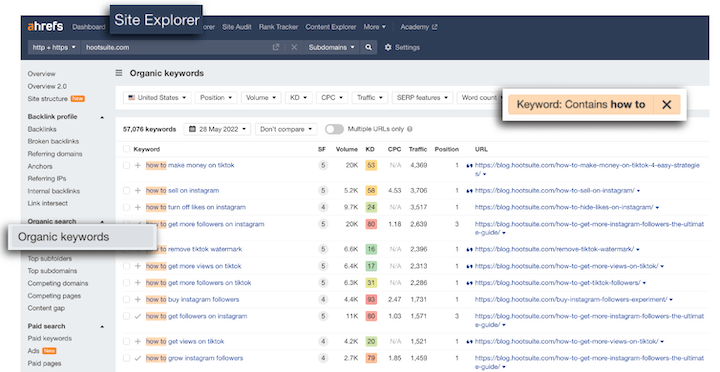Click quote icon beside remove-tiktok-watermark URL
720x372 pixels.
point(469,250)
